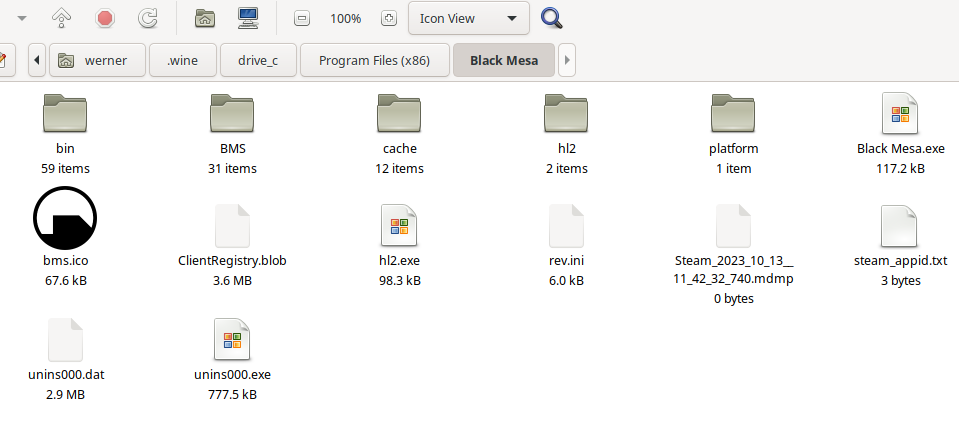The height and width of the screenshot is (422, 959).
Task: Click the red stop loading button
Action: pyautogui.click(x=104, y=18)
